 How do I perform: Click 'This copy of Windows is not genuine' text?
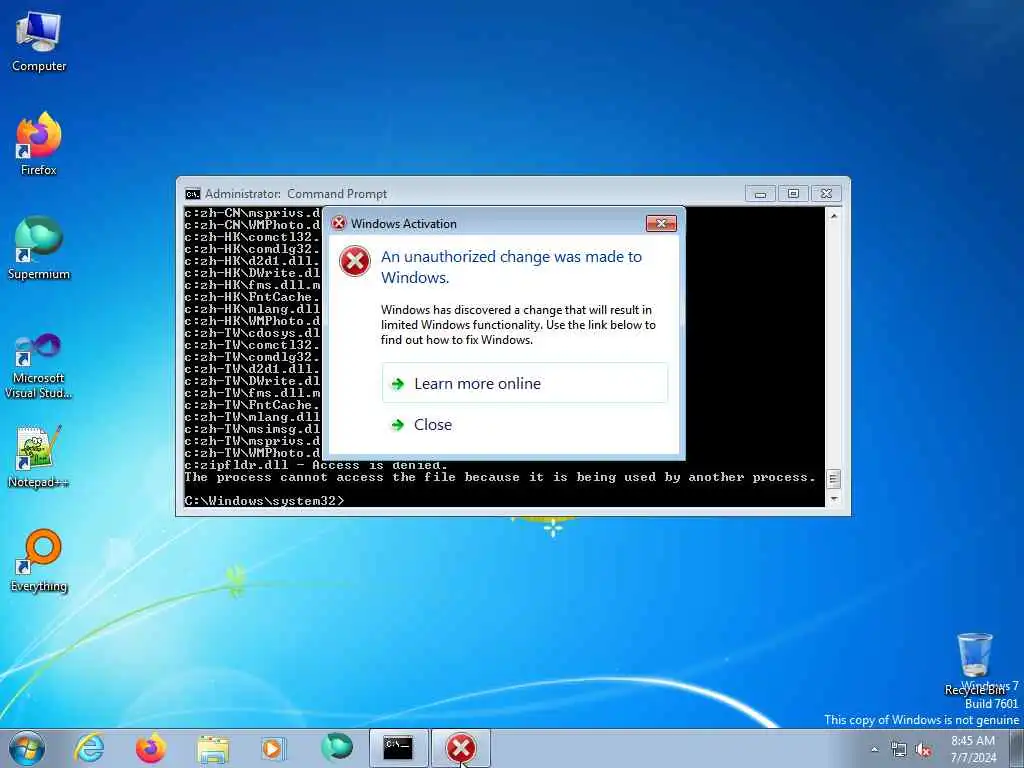click(x=921, y=720)
